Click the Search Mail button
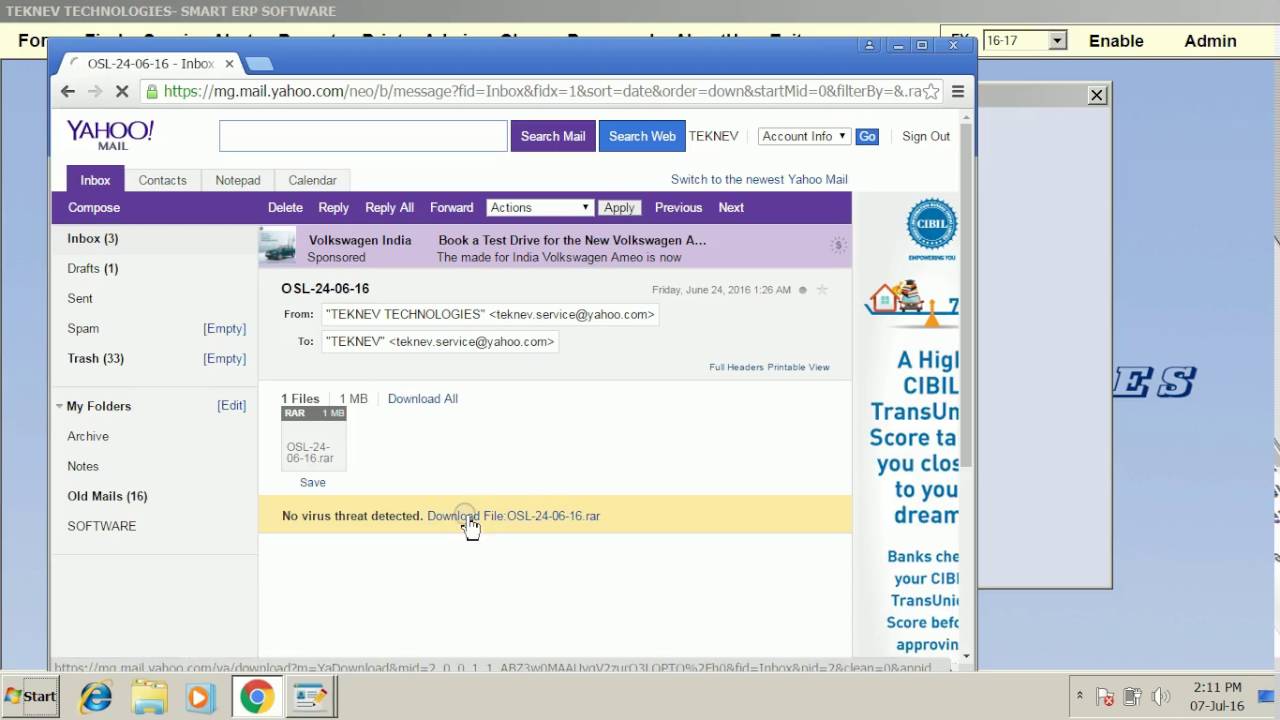 553,136
